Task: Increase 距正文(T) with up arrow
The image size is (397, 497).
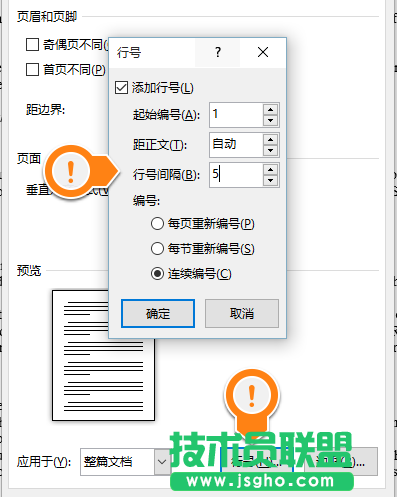Action: (270, 139)
